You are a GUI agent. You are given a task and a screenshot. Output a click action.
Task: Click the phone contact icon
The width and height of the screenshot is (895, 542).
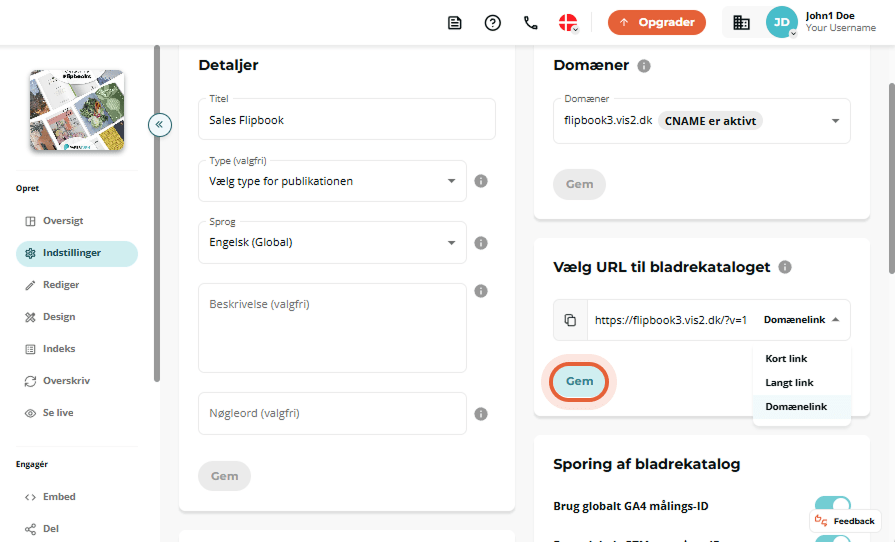point(530,23)
